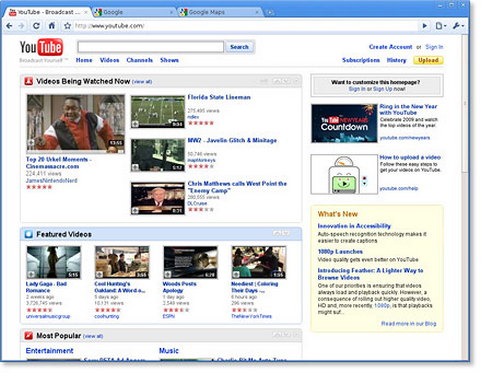
Task: Open youtube.com/help link
Action: [x=399, y=188]
